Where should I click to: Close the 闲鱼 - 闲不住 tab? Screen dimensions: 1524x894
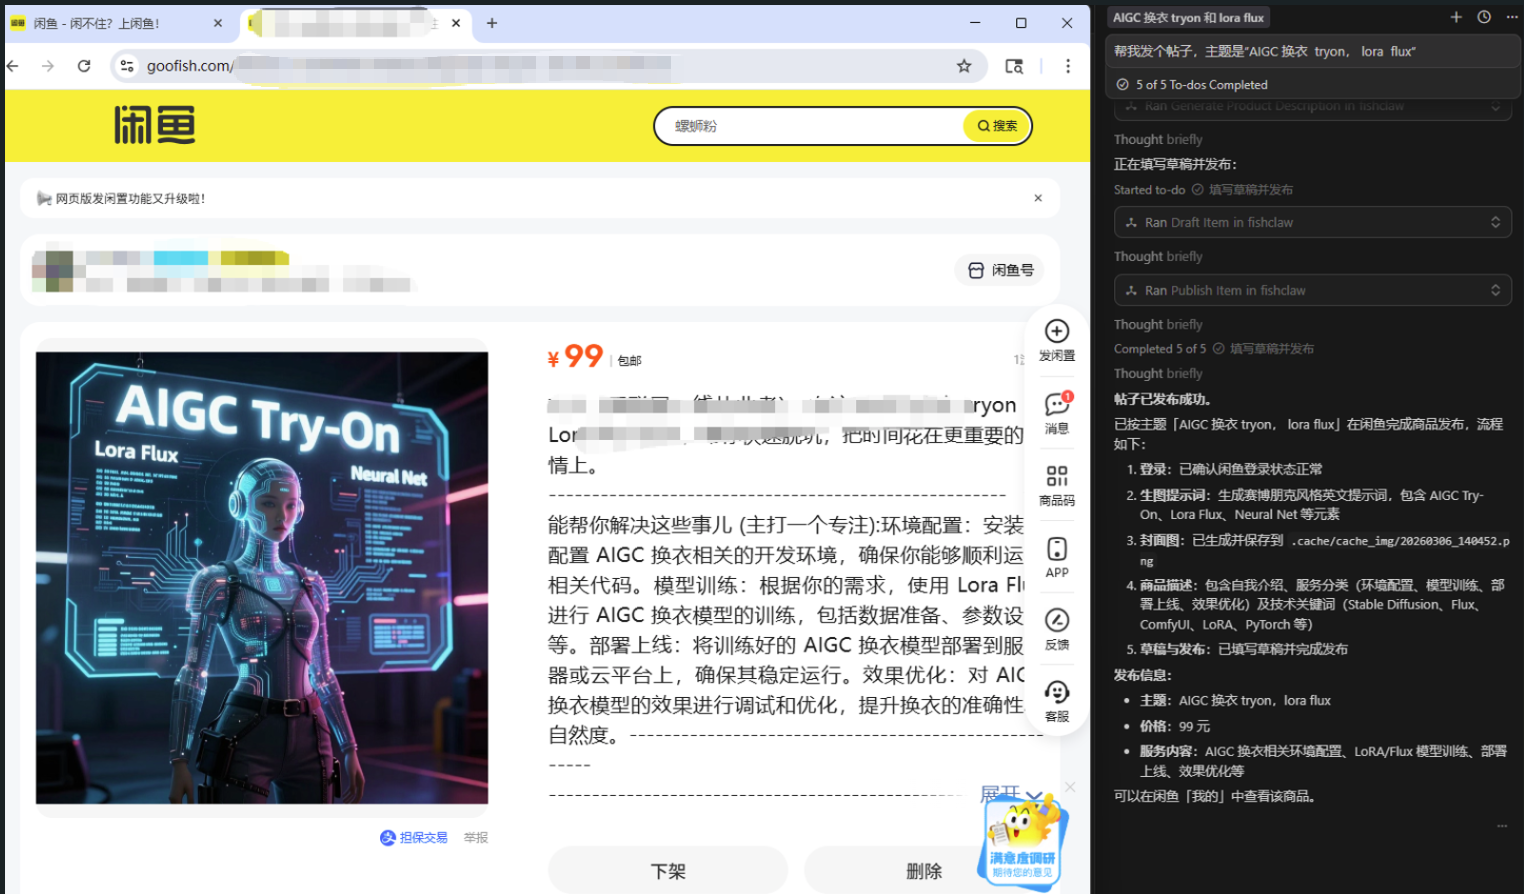(219, 23)
